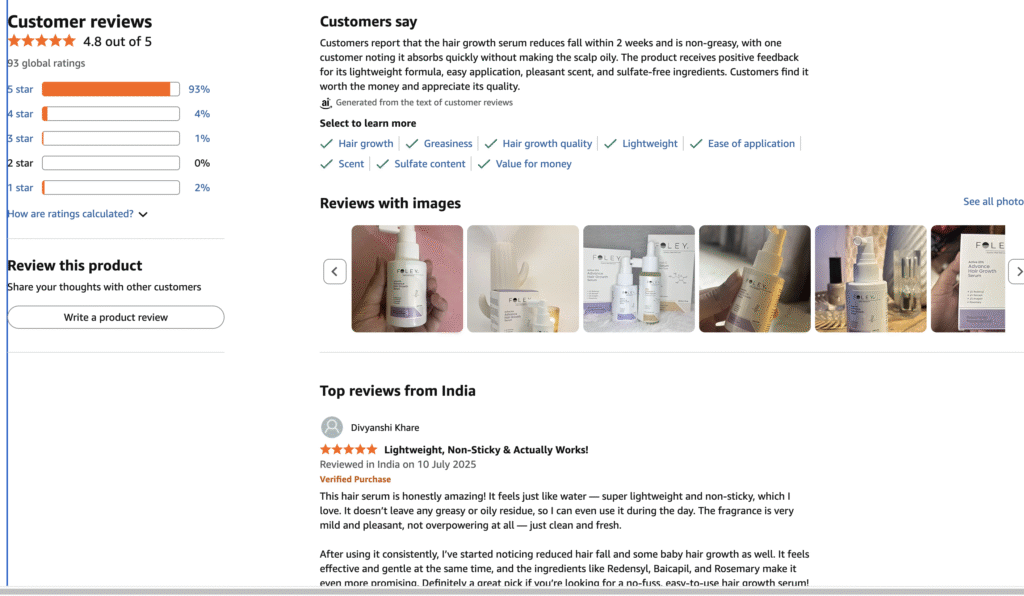Click the 1 star rating bar

tap(110, 188)
